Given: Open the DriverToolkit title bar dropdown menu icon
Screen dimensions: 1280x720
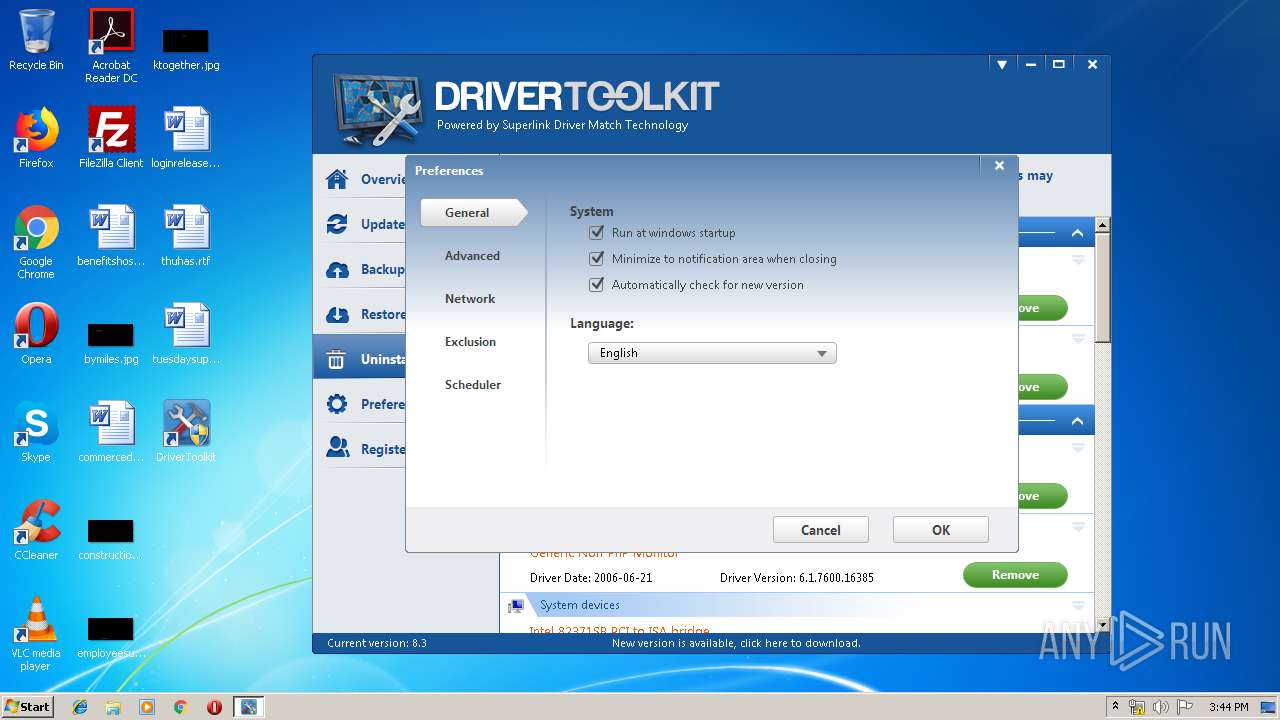Looking at the screenshot, I should (x=1001, y=64).
